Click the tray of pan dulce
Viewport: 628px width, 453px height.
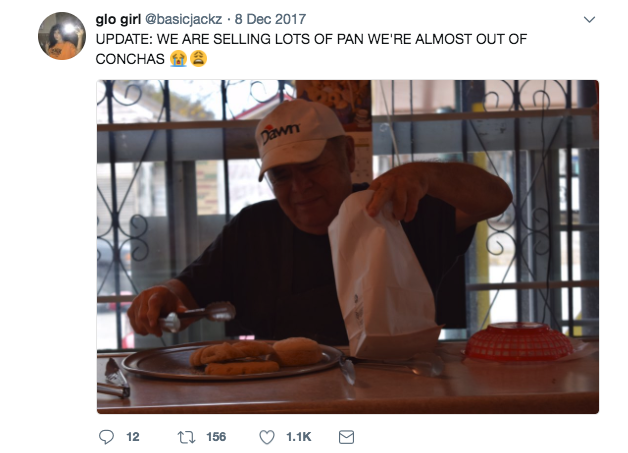pyautogui.click(x=232, y=360)
